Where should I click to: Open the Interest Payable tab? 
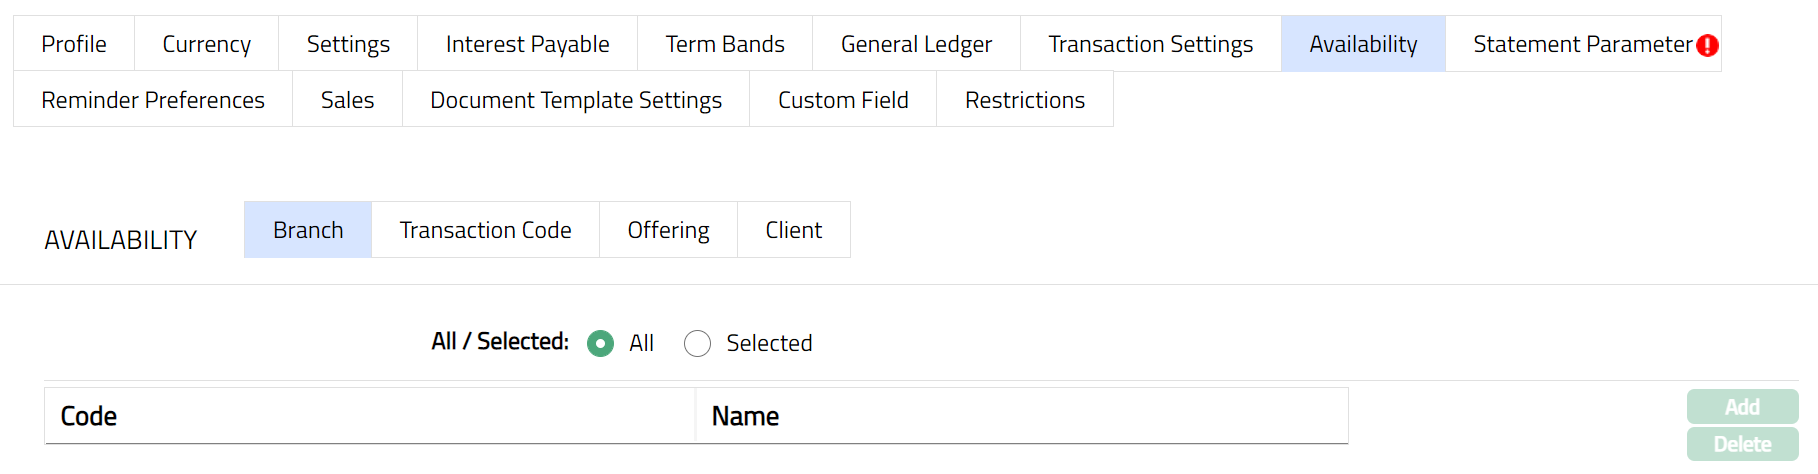point(527,44)
